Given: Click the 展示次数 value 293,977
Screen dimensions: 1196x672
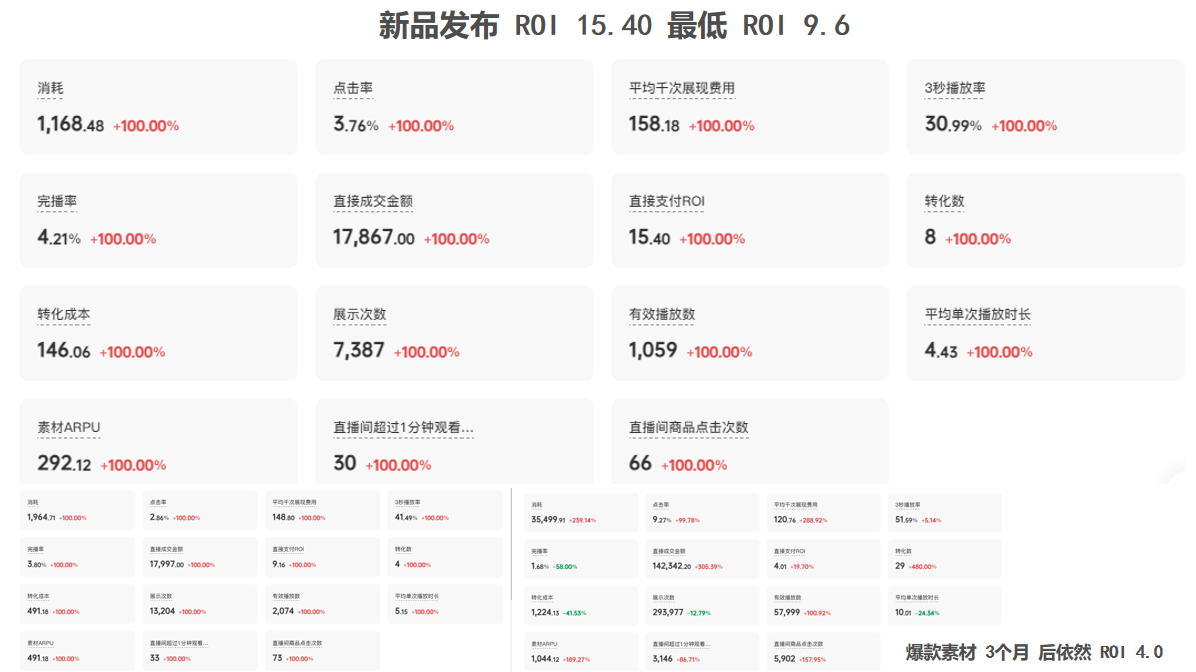Looking at the screenshot, I should click(668, 613).
